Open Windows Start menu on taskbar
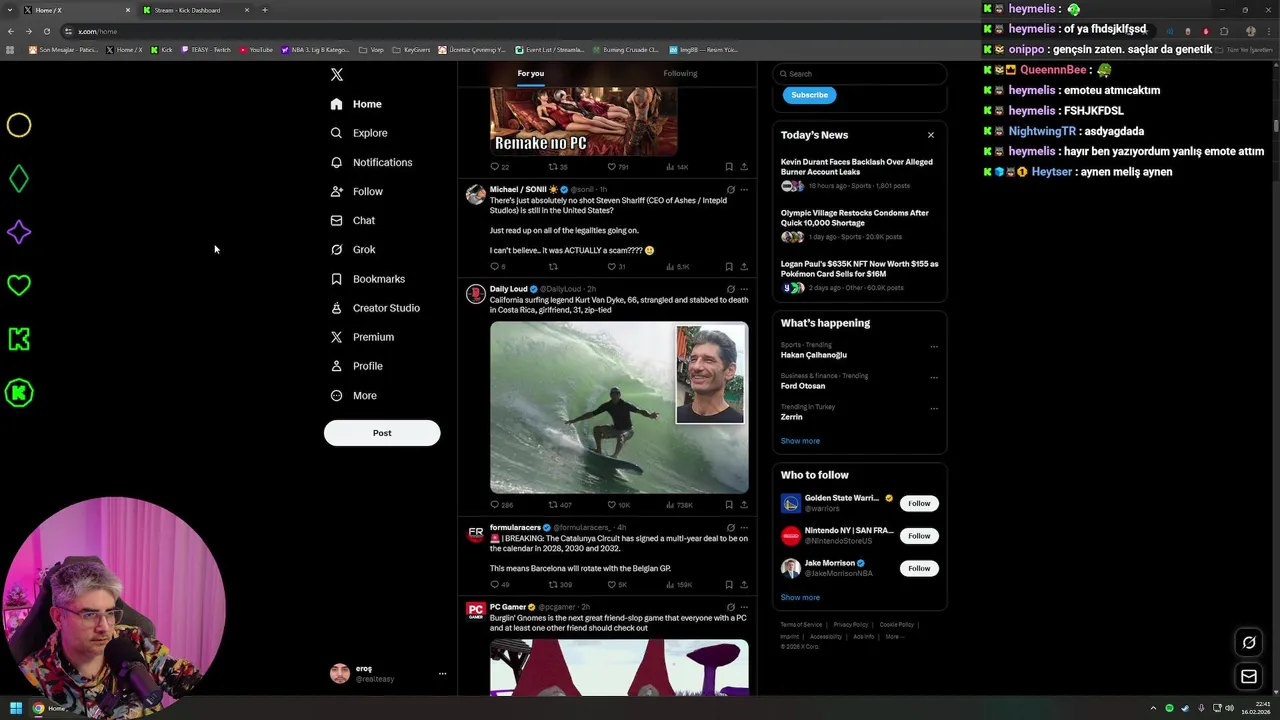This screenshot has width=1280, height=720. [x=16, y=708]
